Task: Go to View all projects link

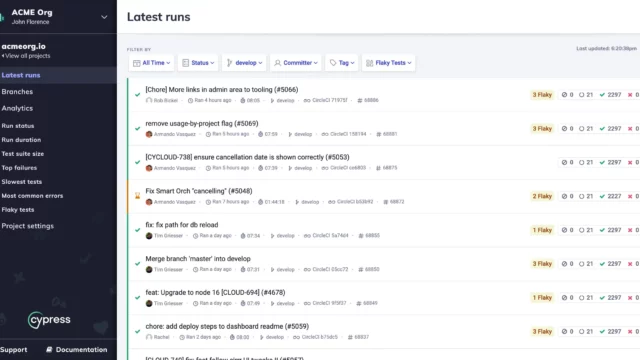Action: [x=26, y=56]
